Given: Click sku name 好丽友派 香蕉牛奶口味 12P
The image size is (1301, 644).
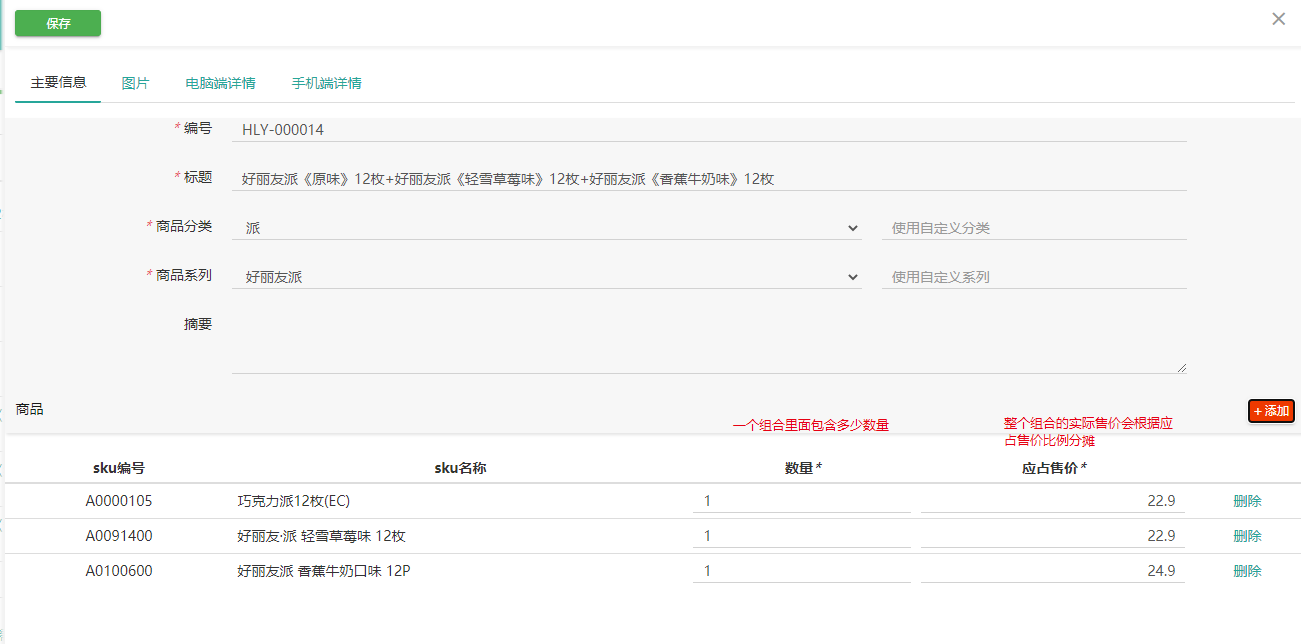Looking at the screenshot, I should coord(324,571).
